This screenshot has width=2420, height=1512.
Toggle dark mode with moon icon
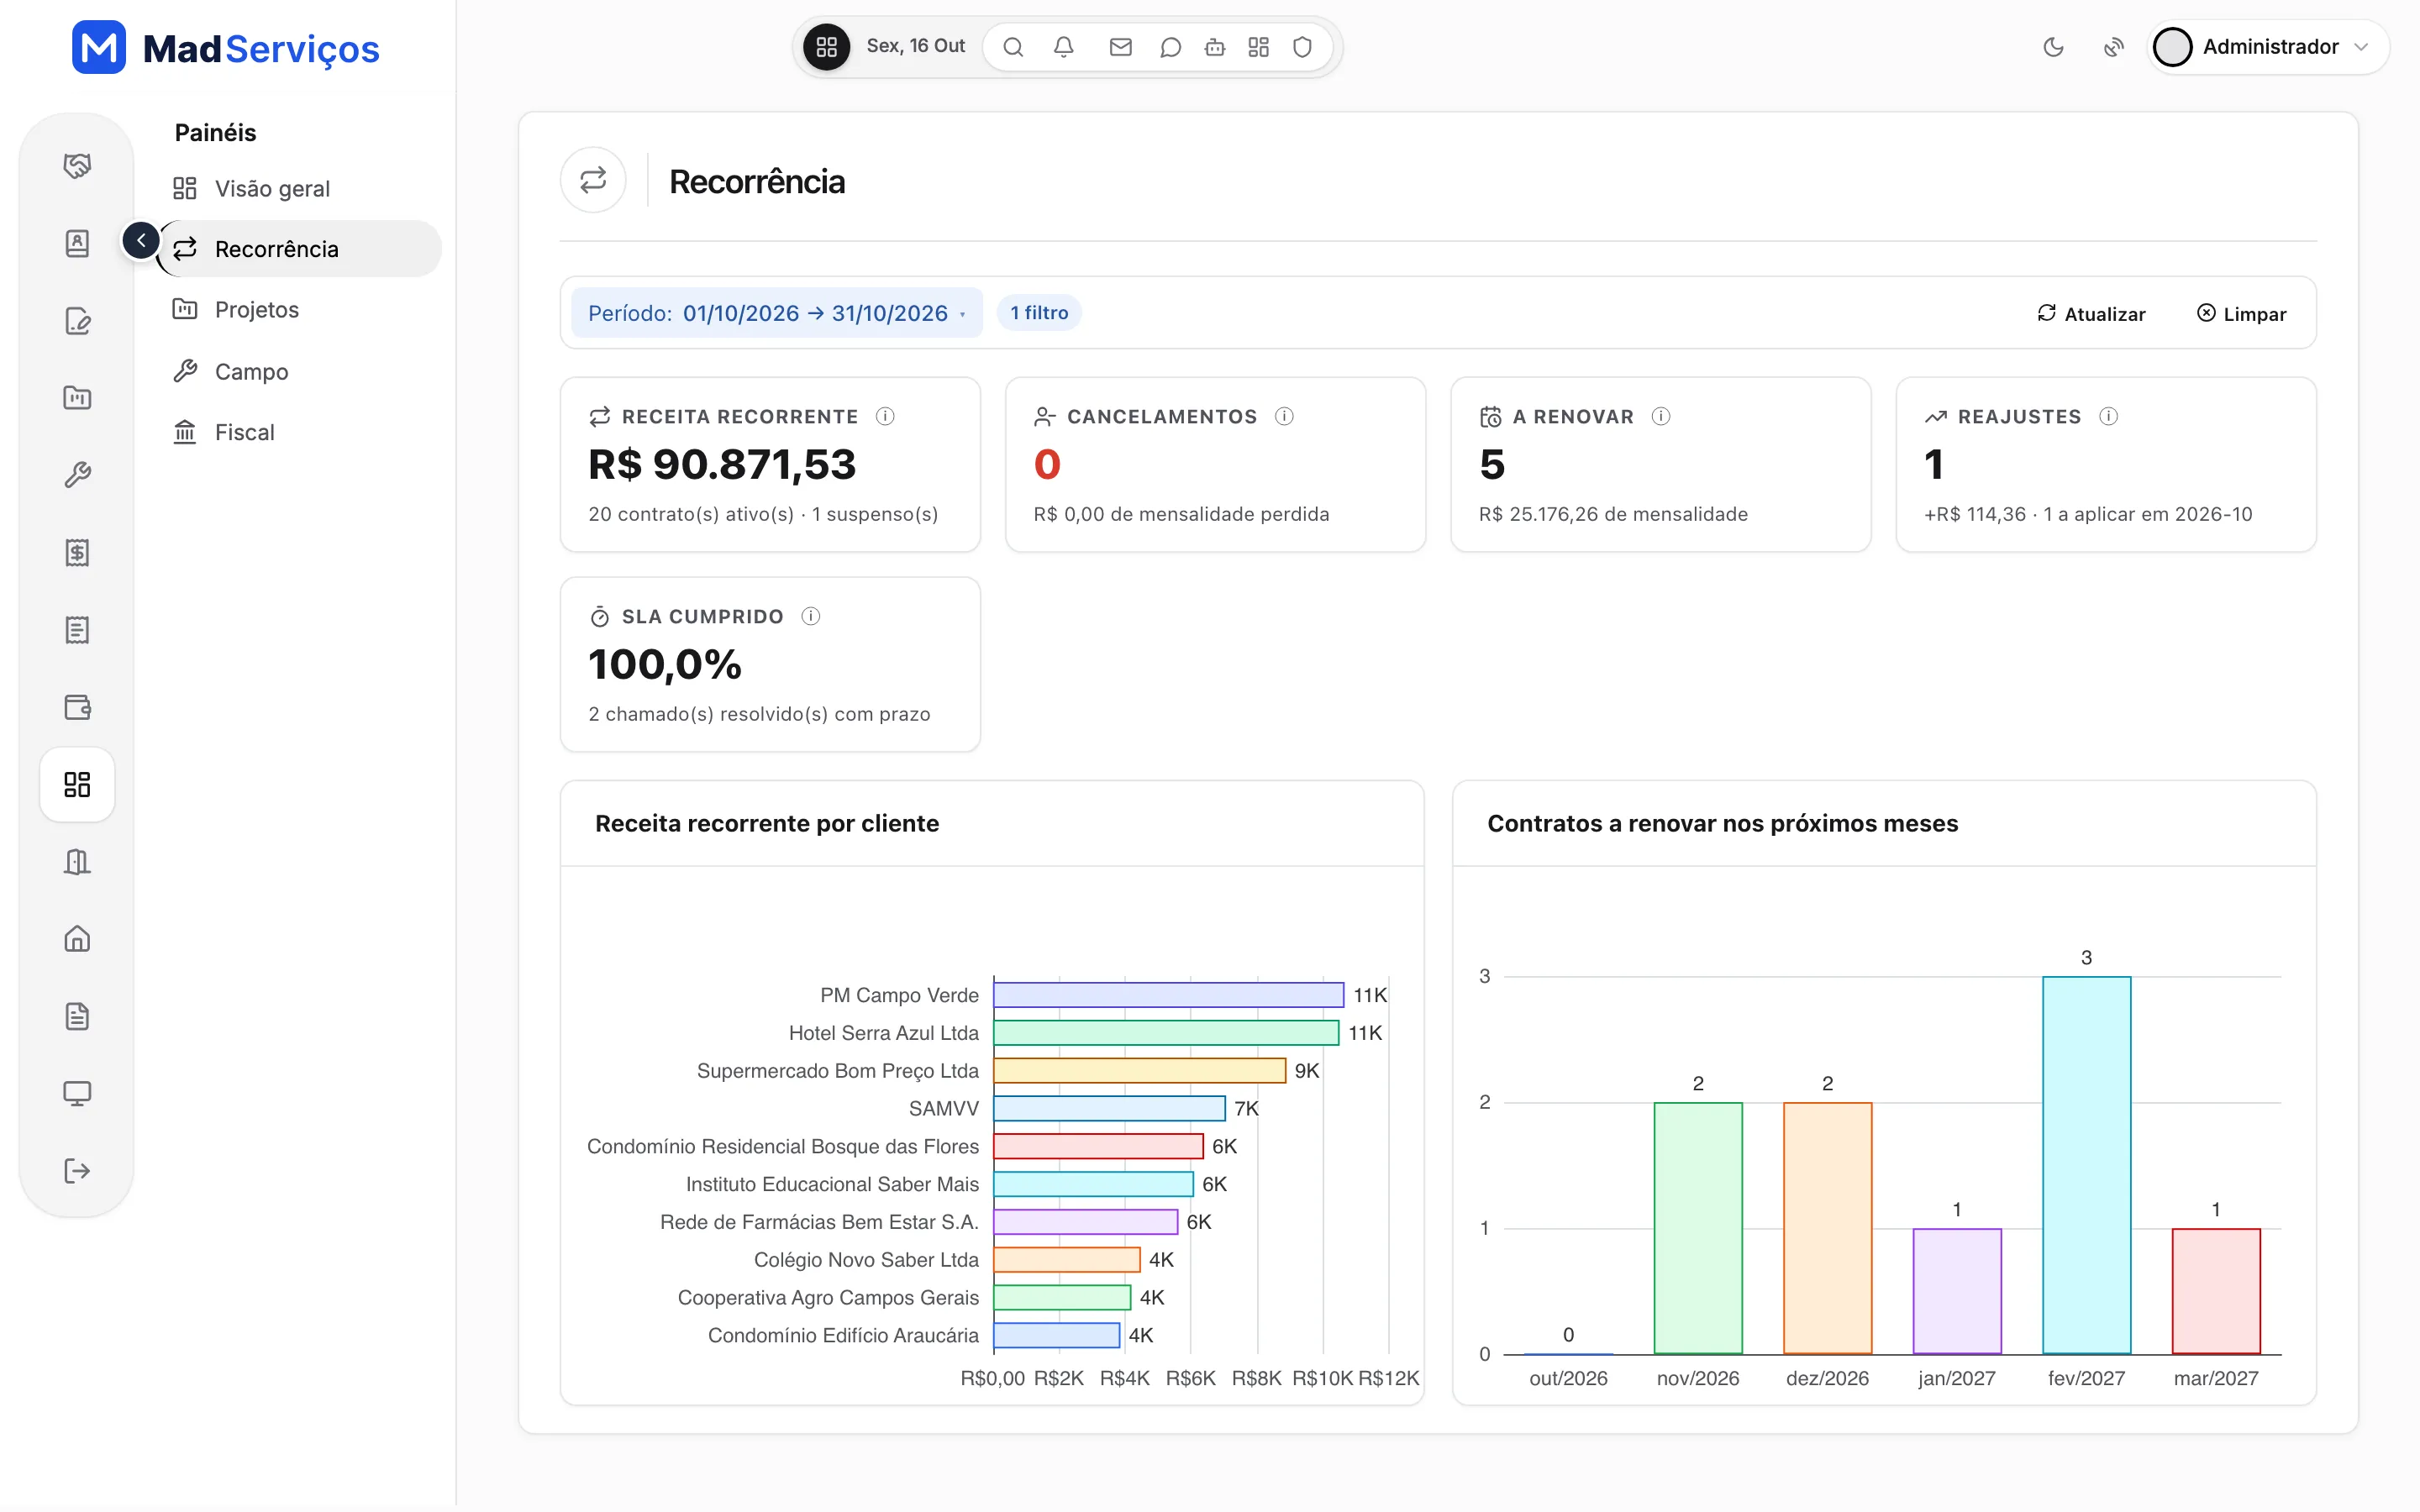(2053, 47)
